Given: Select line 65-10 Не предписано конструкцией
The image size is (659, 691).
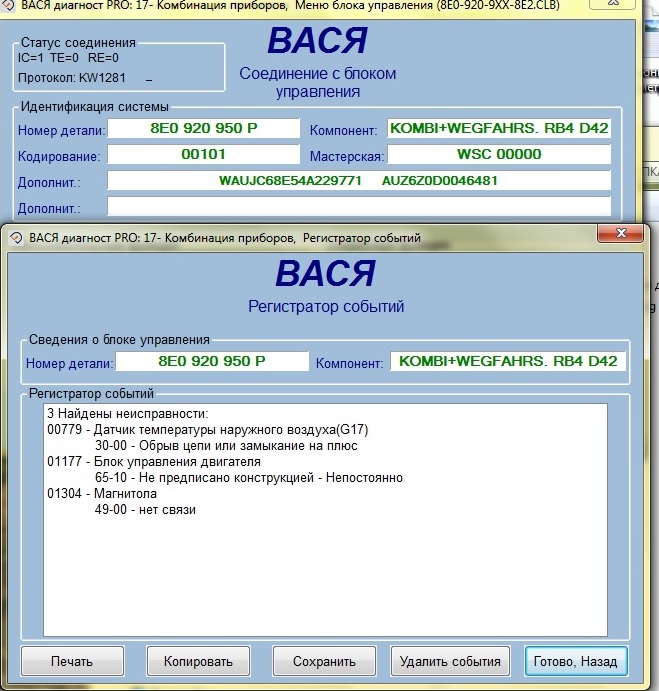Looking at the screenshot, I should tap(249, 478).
